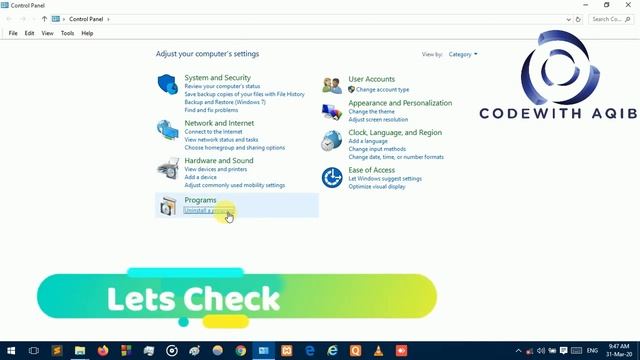Open the action center notification icon
Viewport: 640px width, 360px height.
(564, 351)
